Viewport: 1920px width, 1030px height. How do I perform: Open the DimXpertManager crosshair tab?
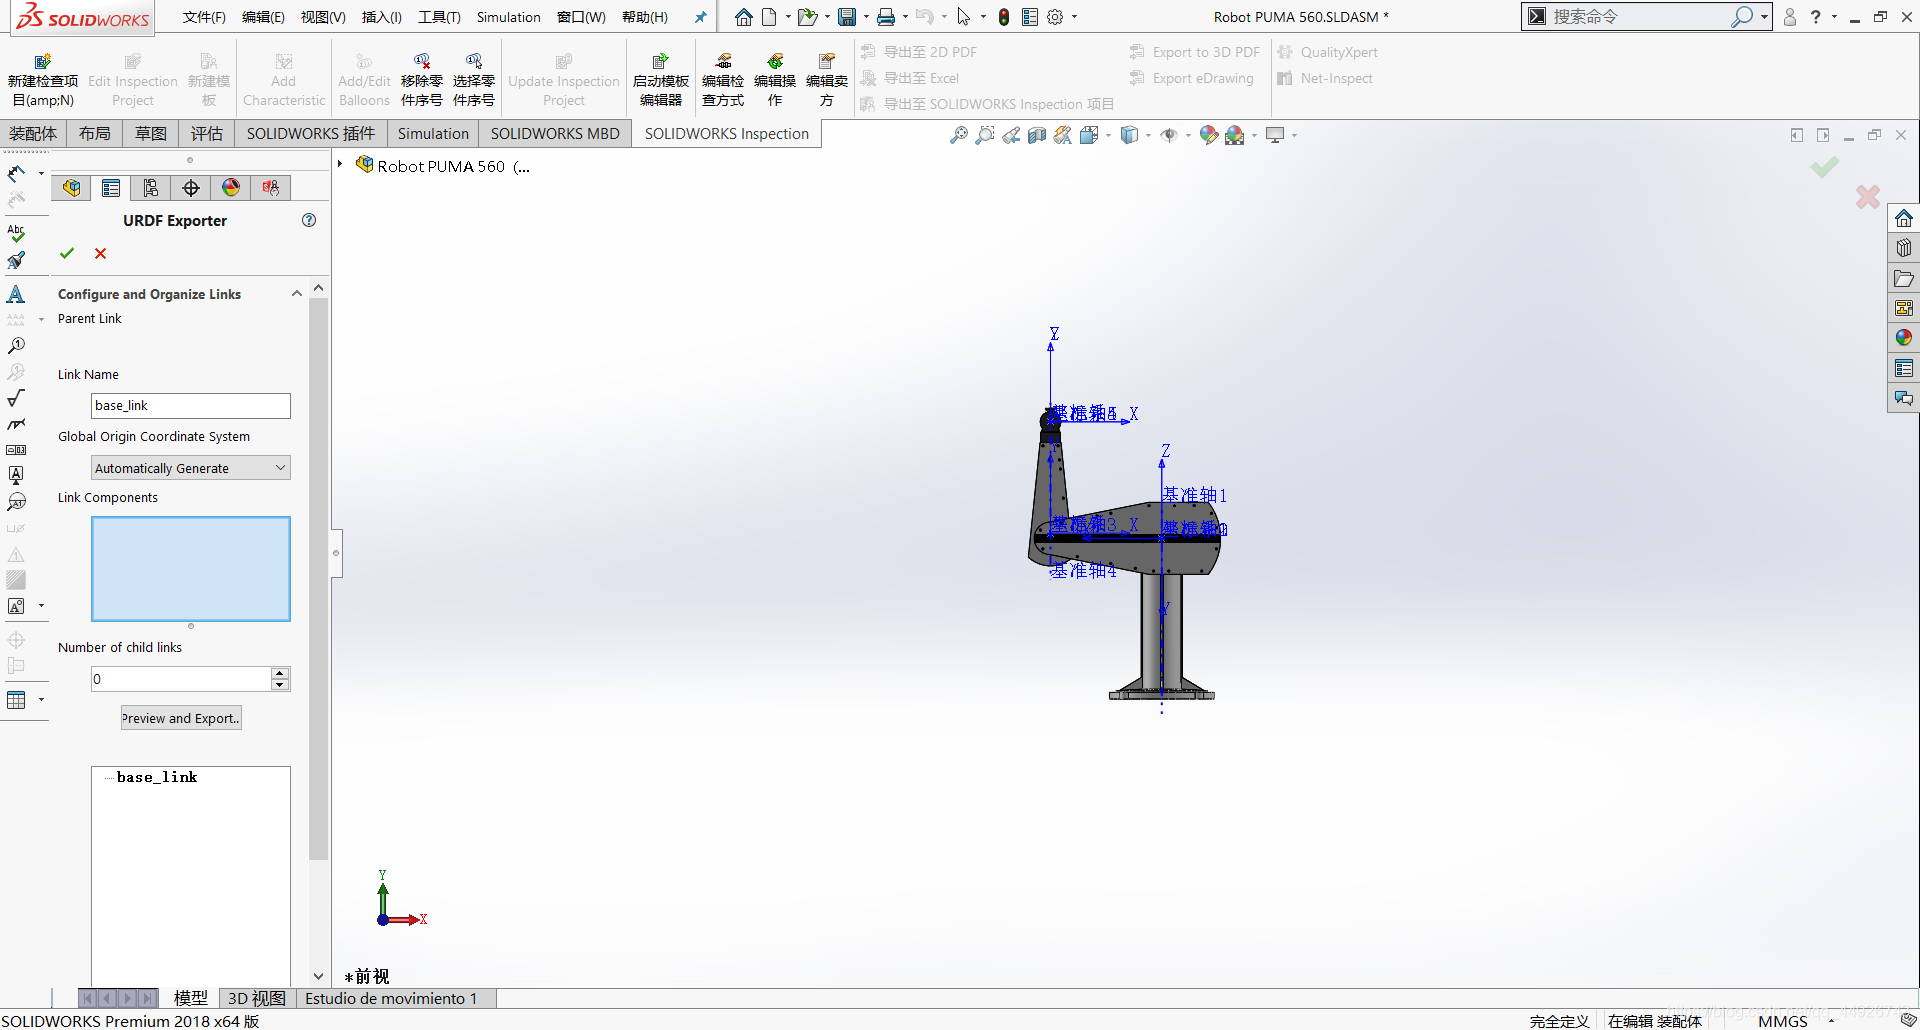pyautogui.click(x=191, y=188)
